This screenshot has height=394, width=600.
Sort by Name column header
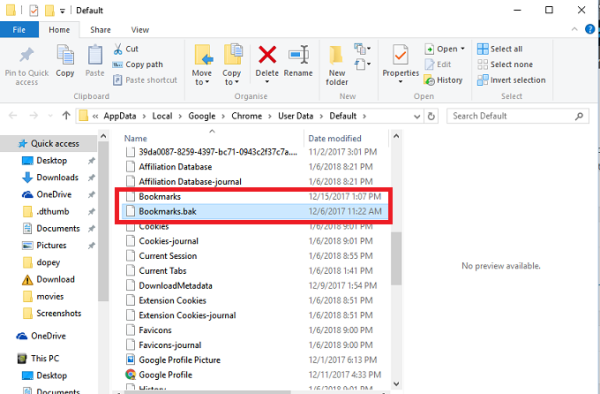[135, 138]
